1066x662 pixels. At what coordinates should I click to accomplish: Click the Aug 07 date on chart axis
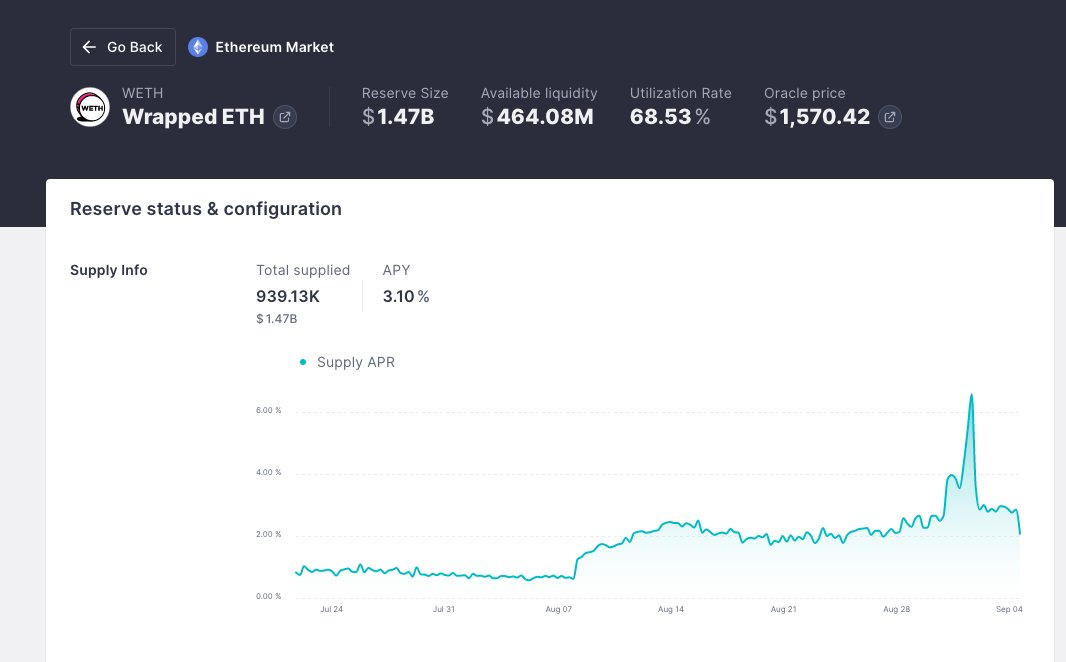559,608
